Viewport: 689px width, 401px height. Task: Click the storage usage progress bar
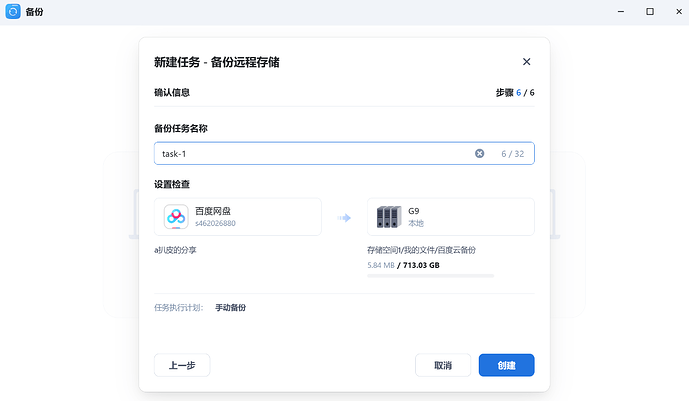pyautogui.click(x=430, y=275)
